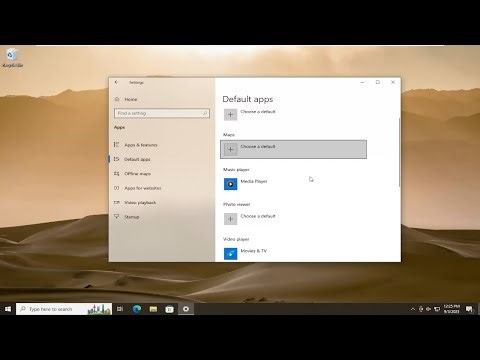The width and height of the screenshot is (480, 360).
Task: Click the back arrow in Settings
Action: [x=116, y=82]
